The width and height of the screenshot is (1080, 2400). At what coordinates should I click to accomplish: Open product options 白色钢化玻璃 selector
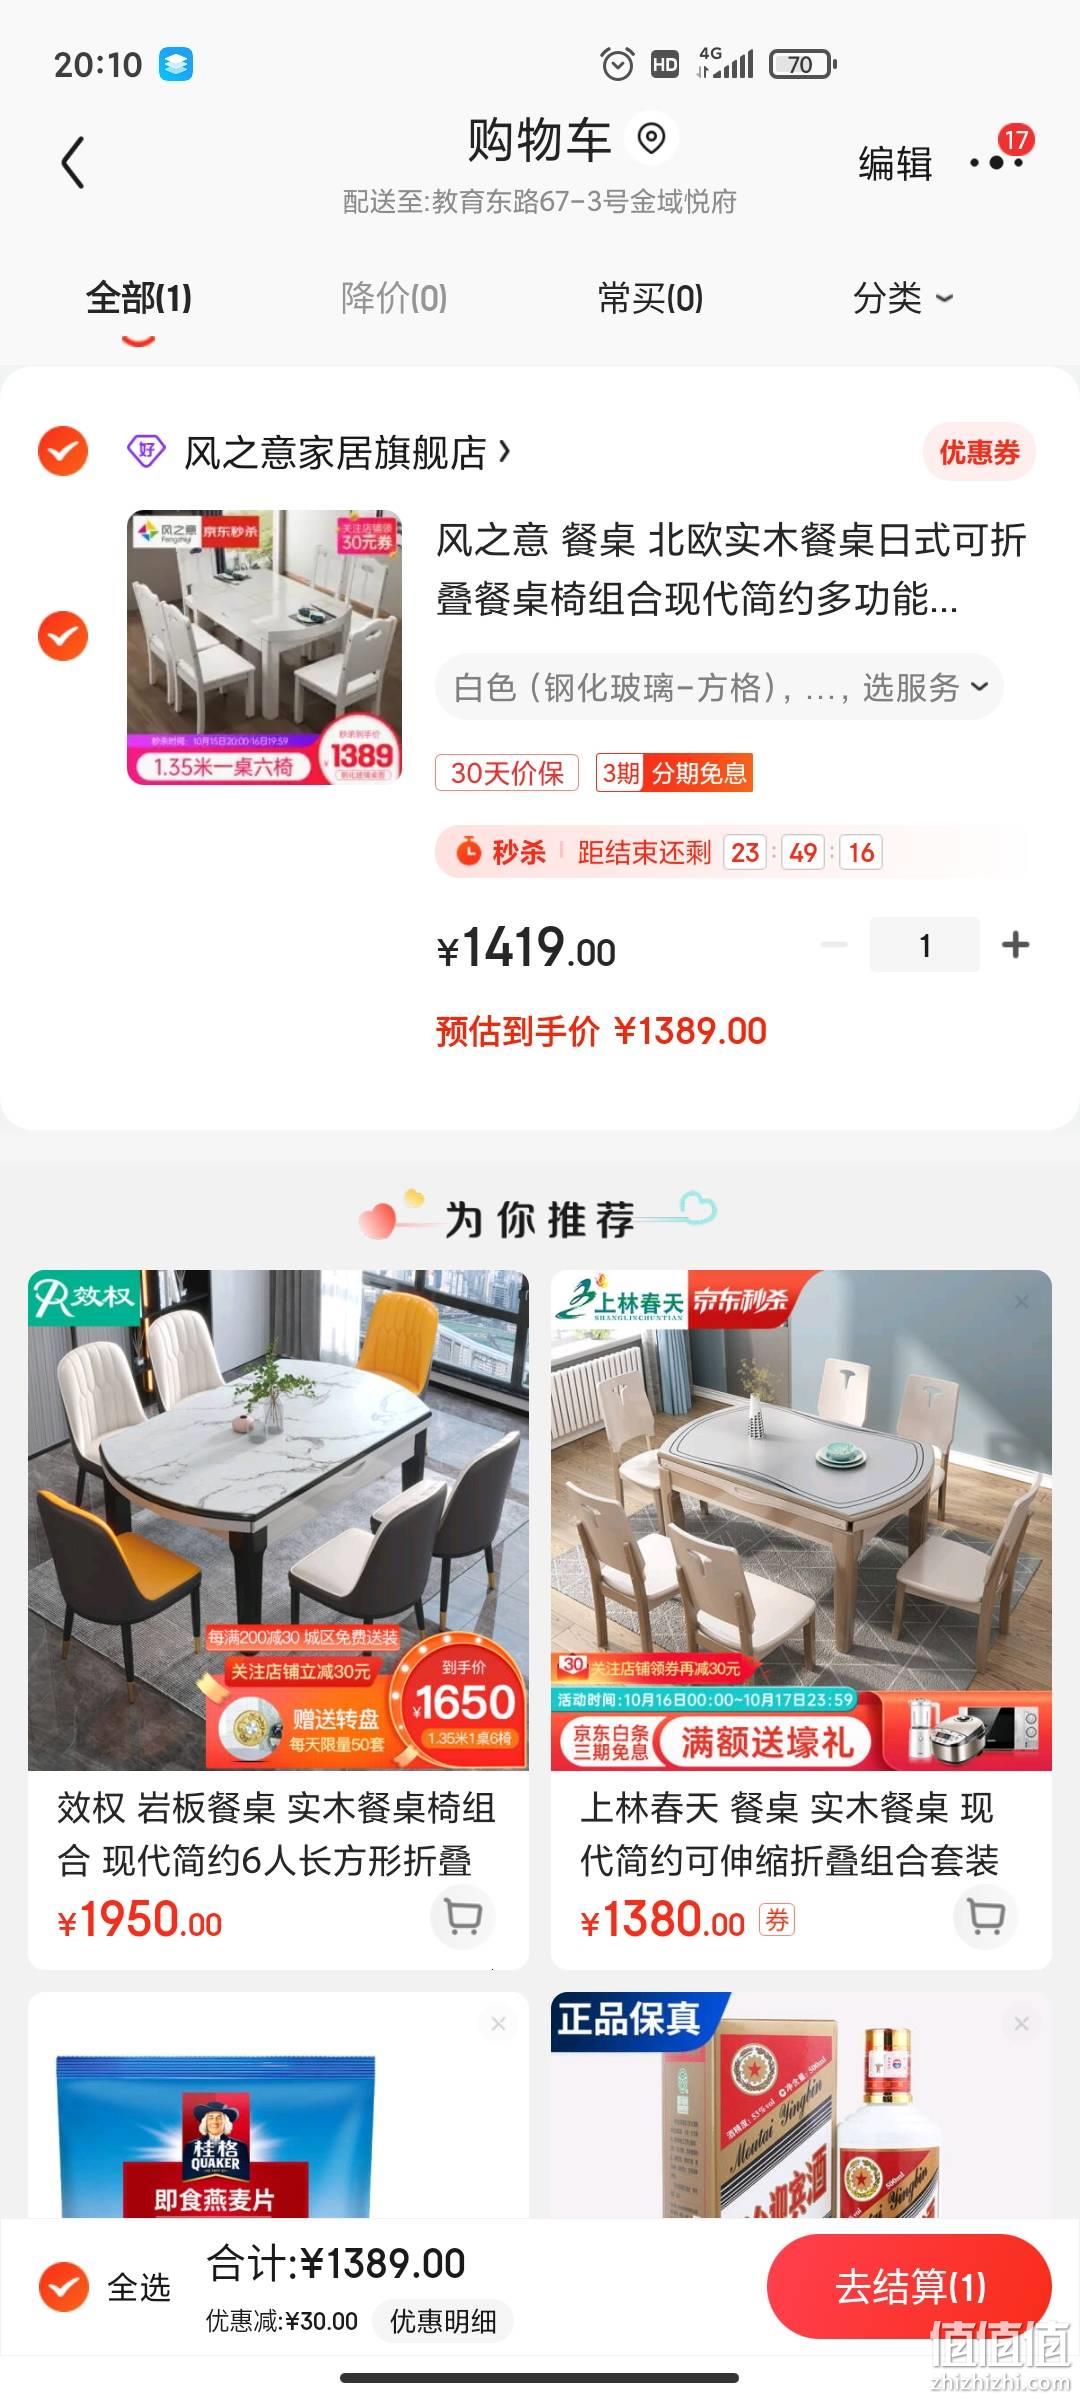(x=719, y=687)
